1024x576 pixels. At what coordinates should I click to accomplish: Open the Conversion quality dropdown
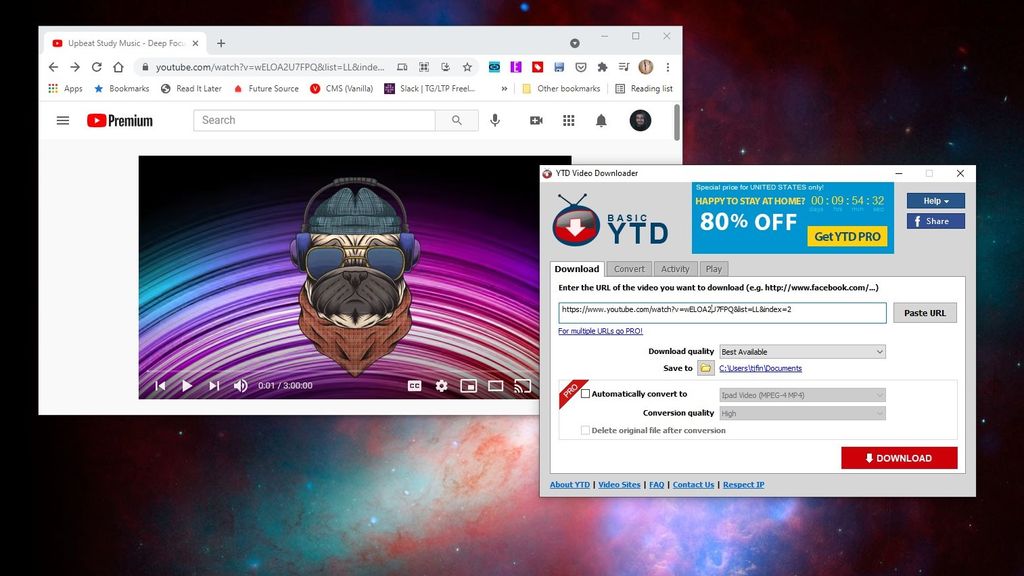pos(802,412)
